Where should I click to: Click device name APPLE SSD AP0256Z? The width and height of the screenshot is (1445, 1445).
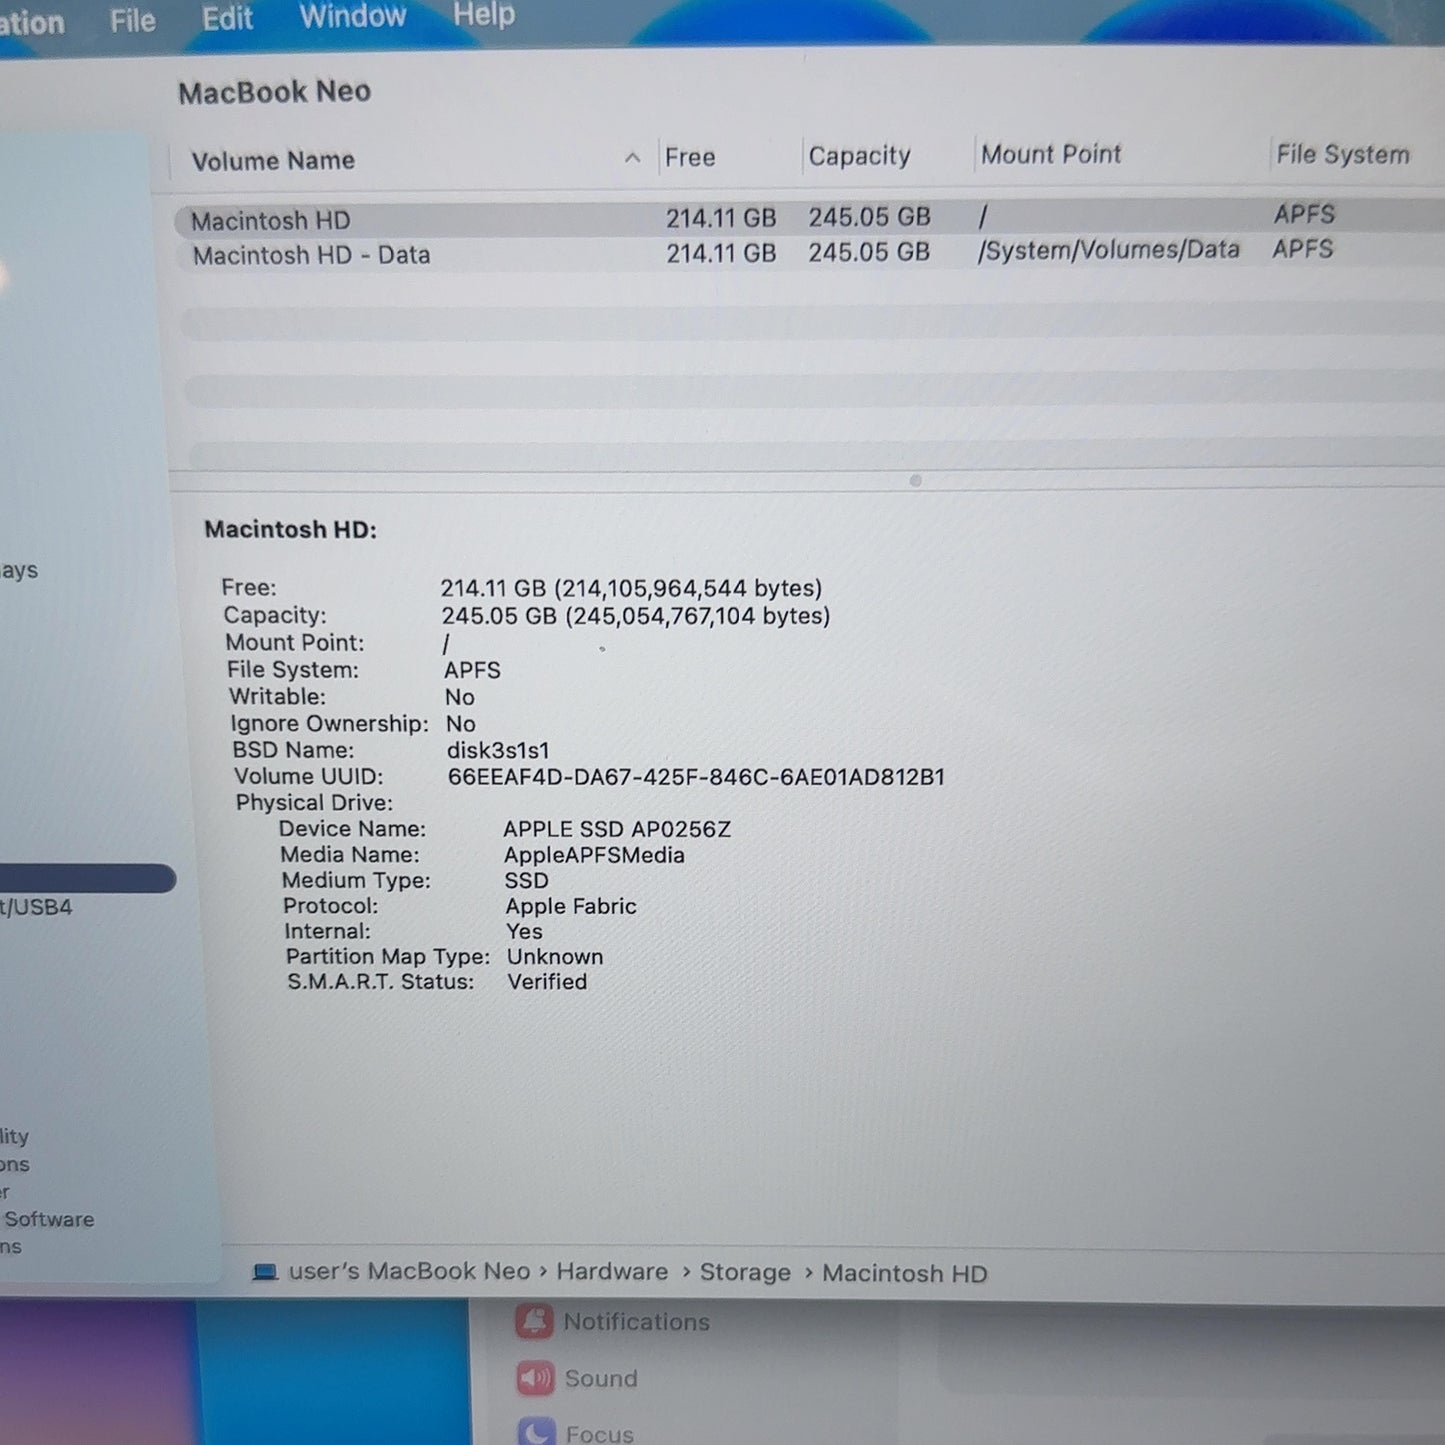(x=617, y=829)
